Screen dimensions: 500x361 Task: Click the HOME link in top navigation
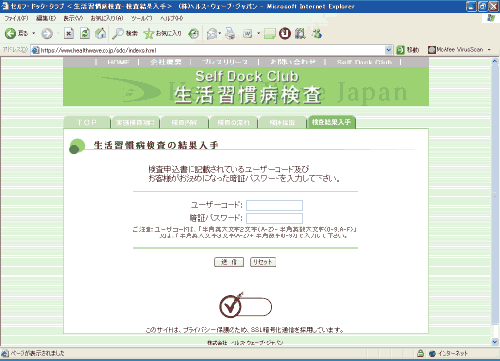(x=118, y=62)
